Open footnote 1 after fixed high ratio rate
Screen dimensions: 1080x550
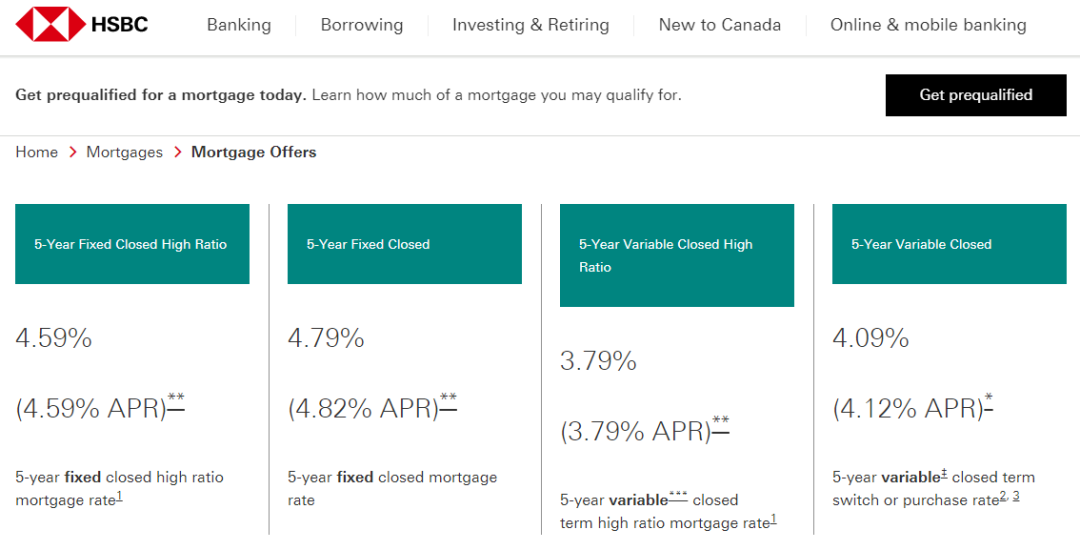[x=119, y=496]
